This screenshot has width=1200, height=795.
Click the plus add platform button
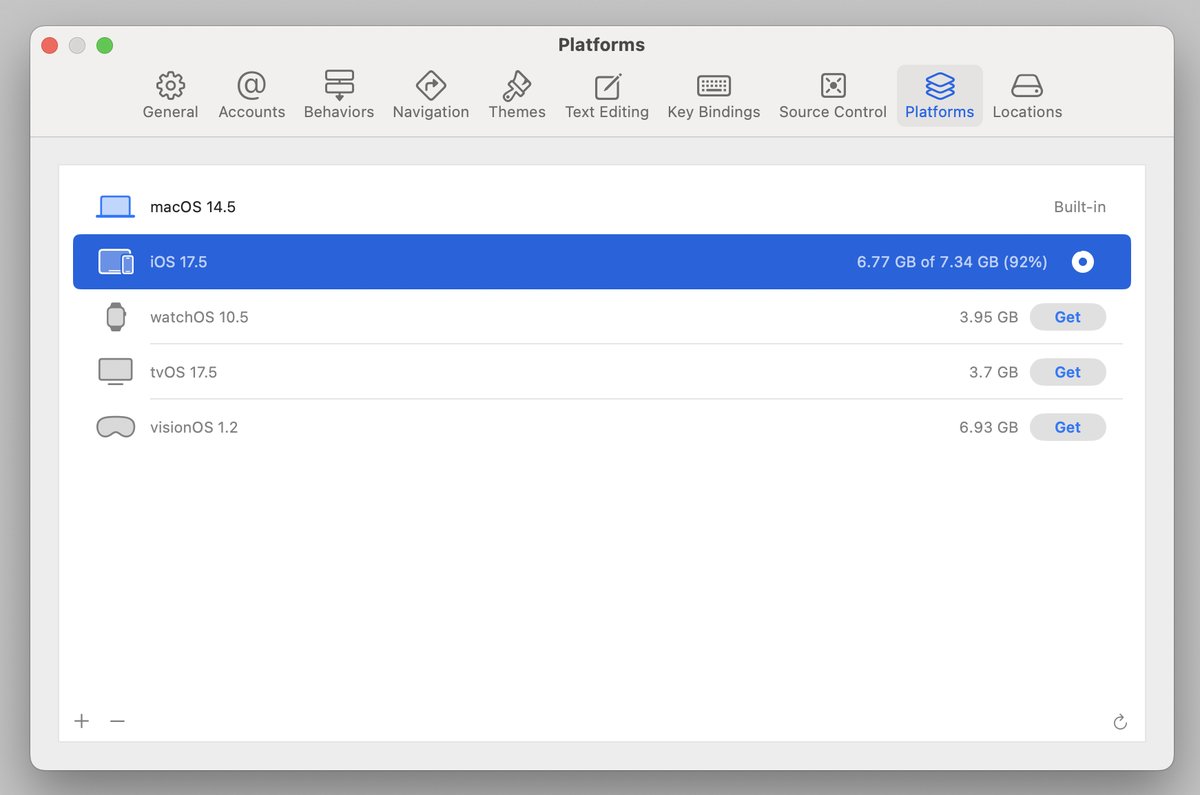point(82,721)
